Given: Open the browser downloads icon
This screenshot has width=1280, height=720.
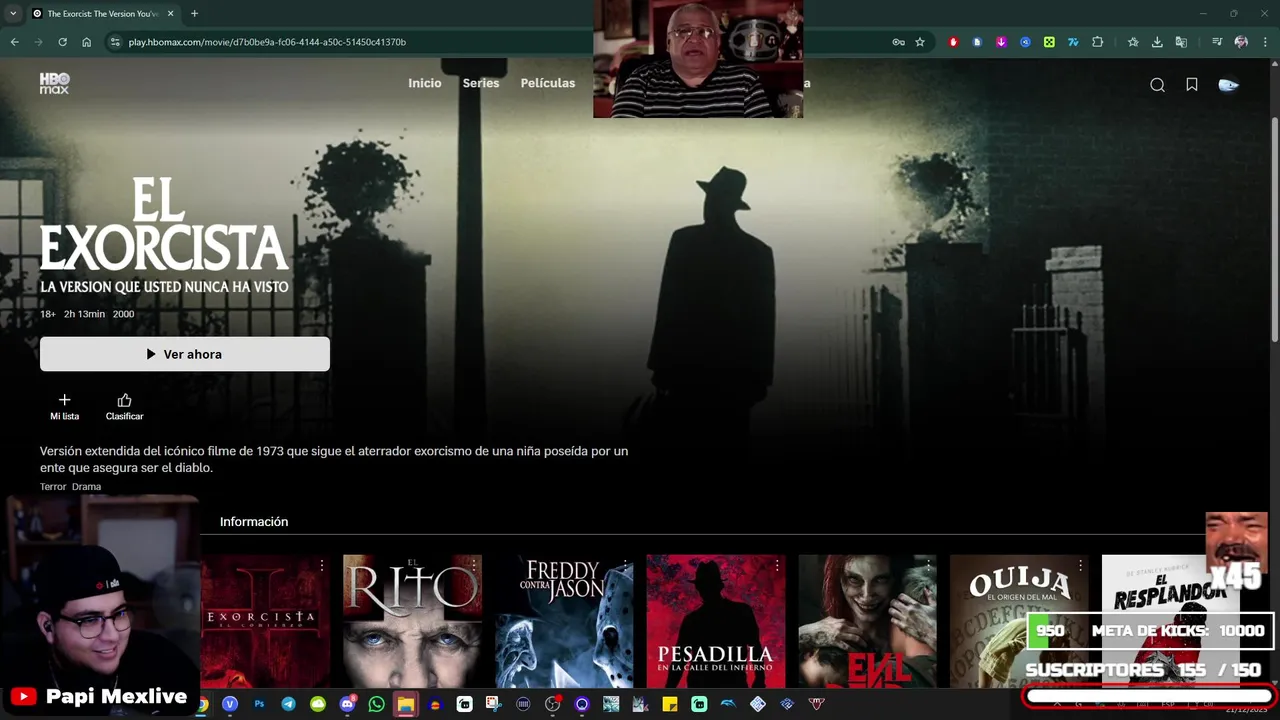Looking at the screenshot, I should tap(1157, 42).
